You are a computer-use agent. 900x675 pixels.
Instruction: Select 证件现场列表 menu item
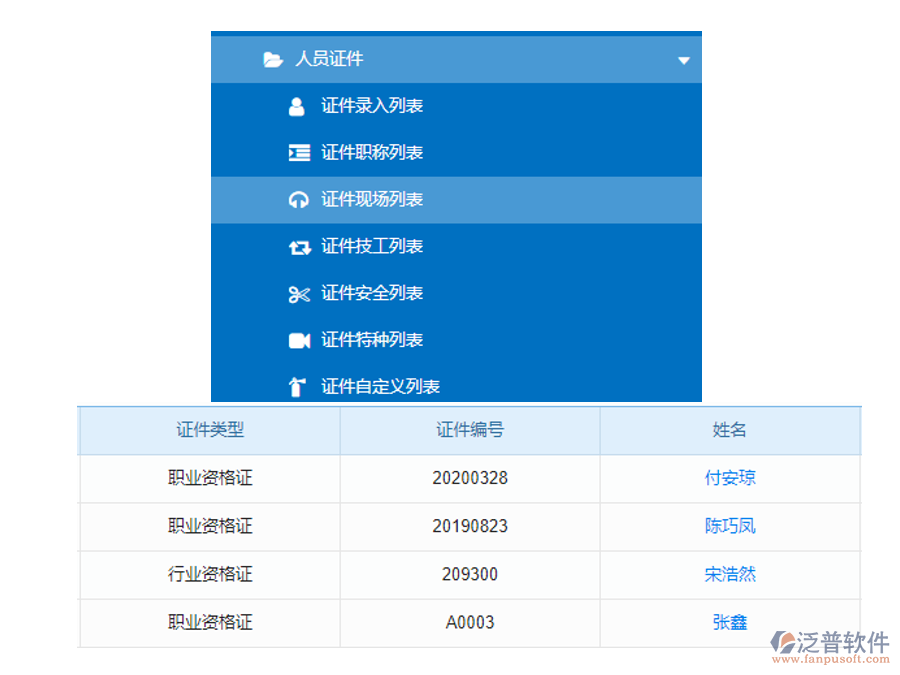[x=456, y=200]
